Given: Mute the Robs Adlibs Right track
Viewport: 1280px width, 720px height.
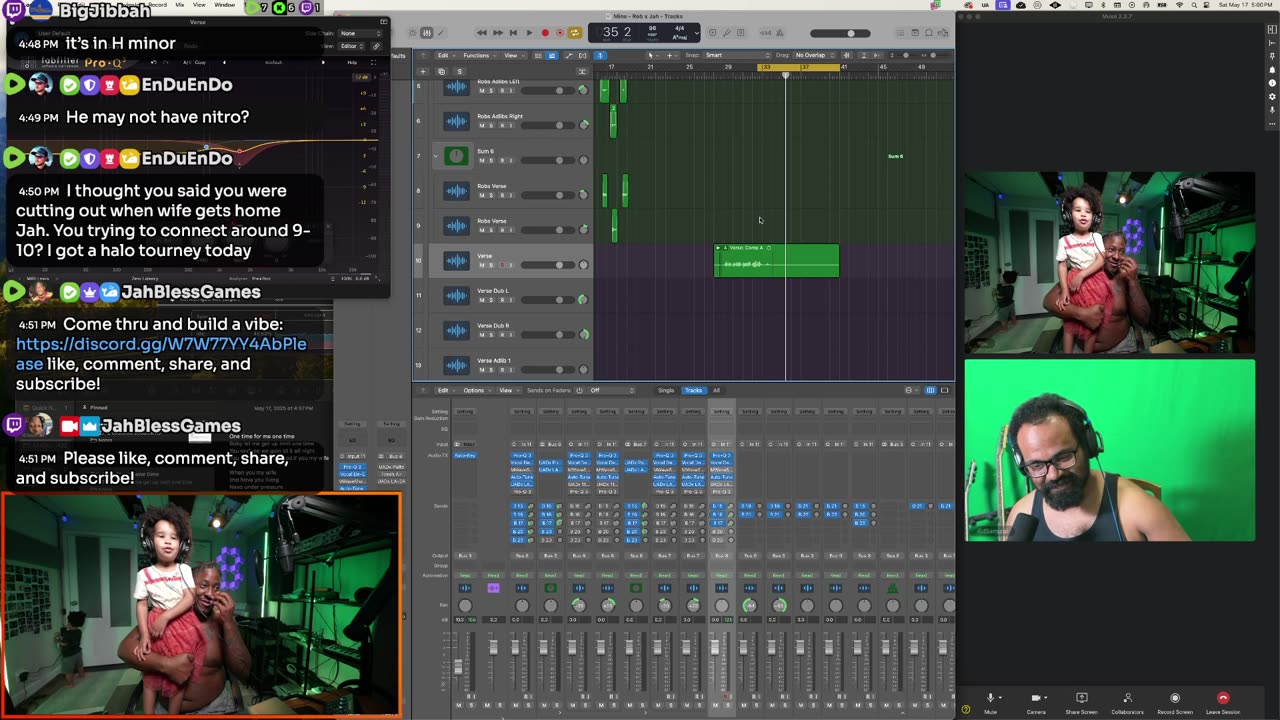Looking at the screenshot, I should point(481,125).
